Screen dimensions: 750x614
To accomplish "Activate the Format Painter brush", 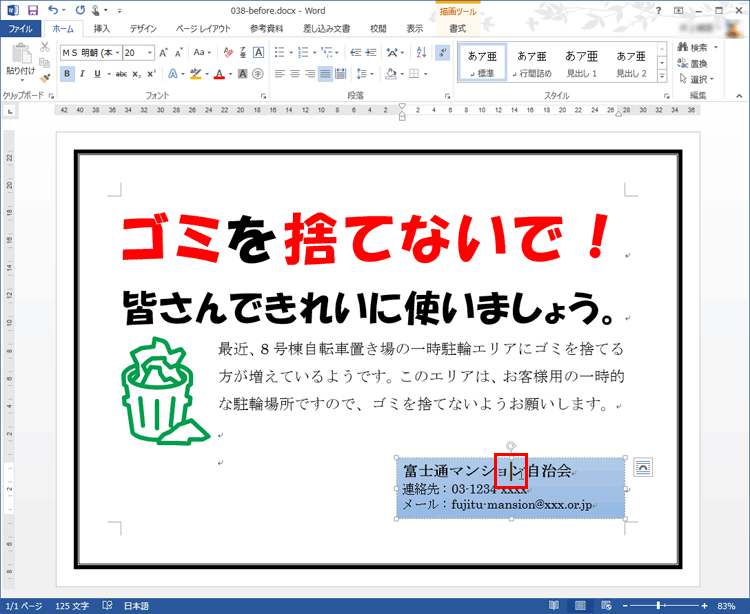I will (44, 77).
